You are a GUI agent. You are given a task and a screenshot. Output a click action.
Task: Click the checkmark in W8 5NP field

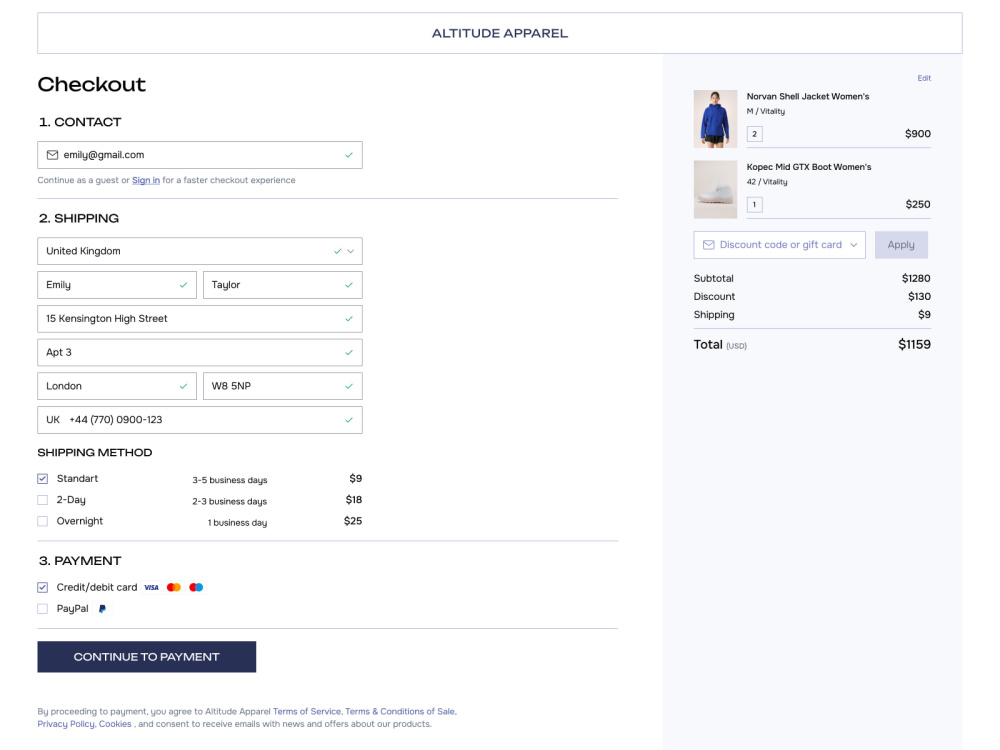[349, 386]
